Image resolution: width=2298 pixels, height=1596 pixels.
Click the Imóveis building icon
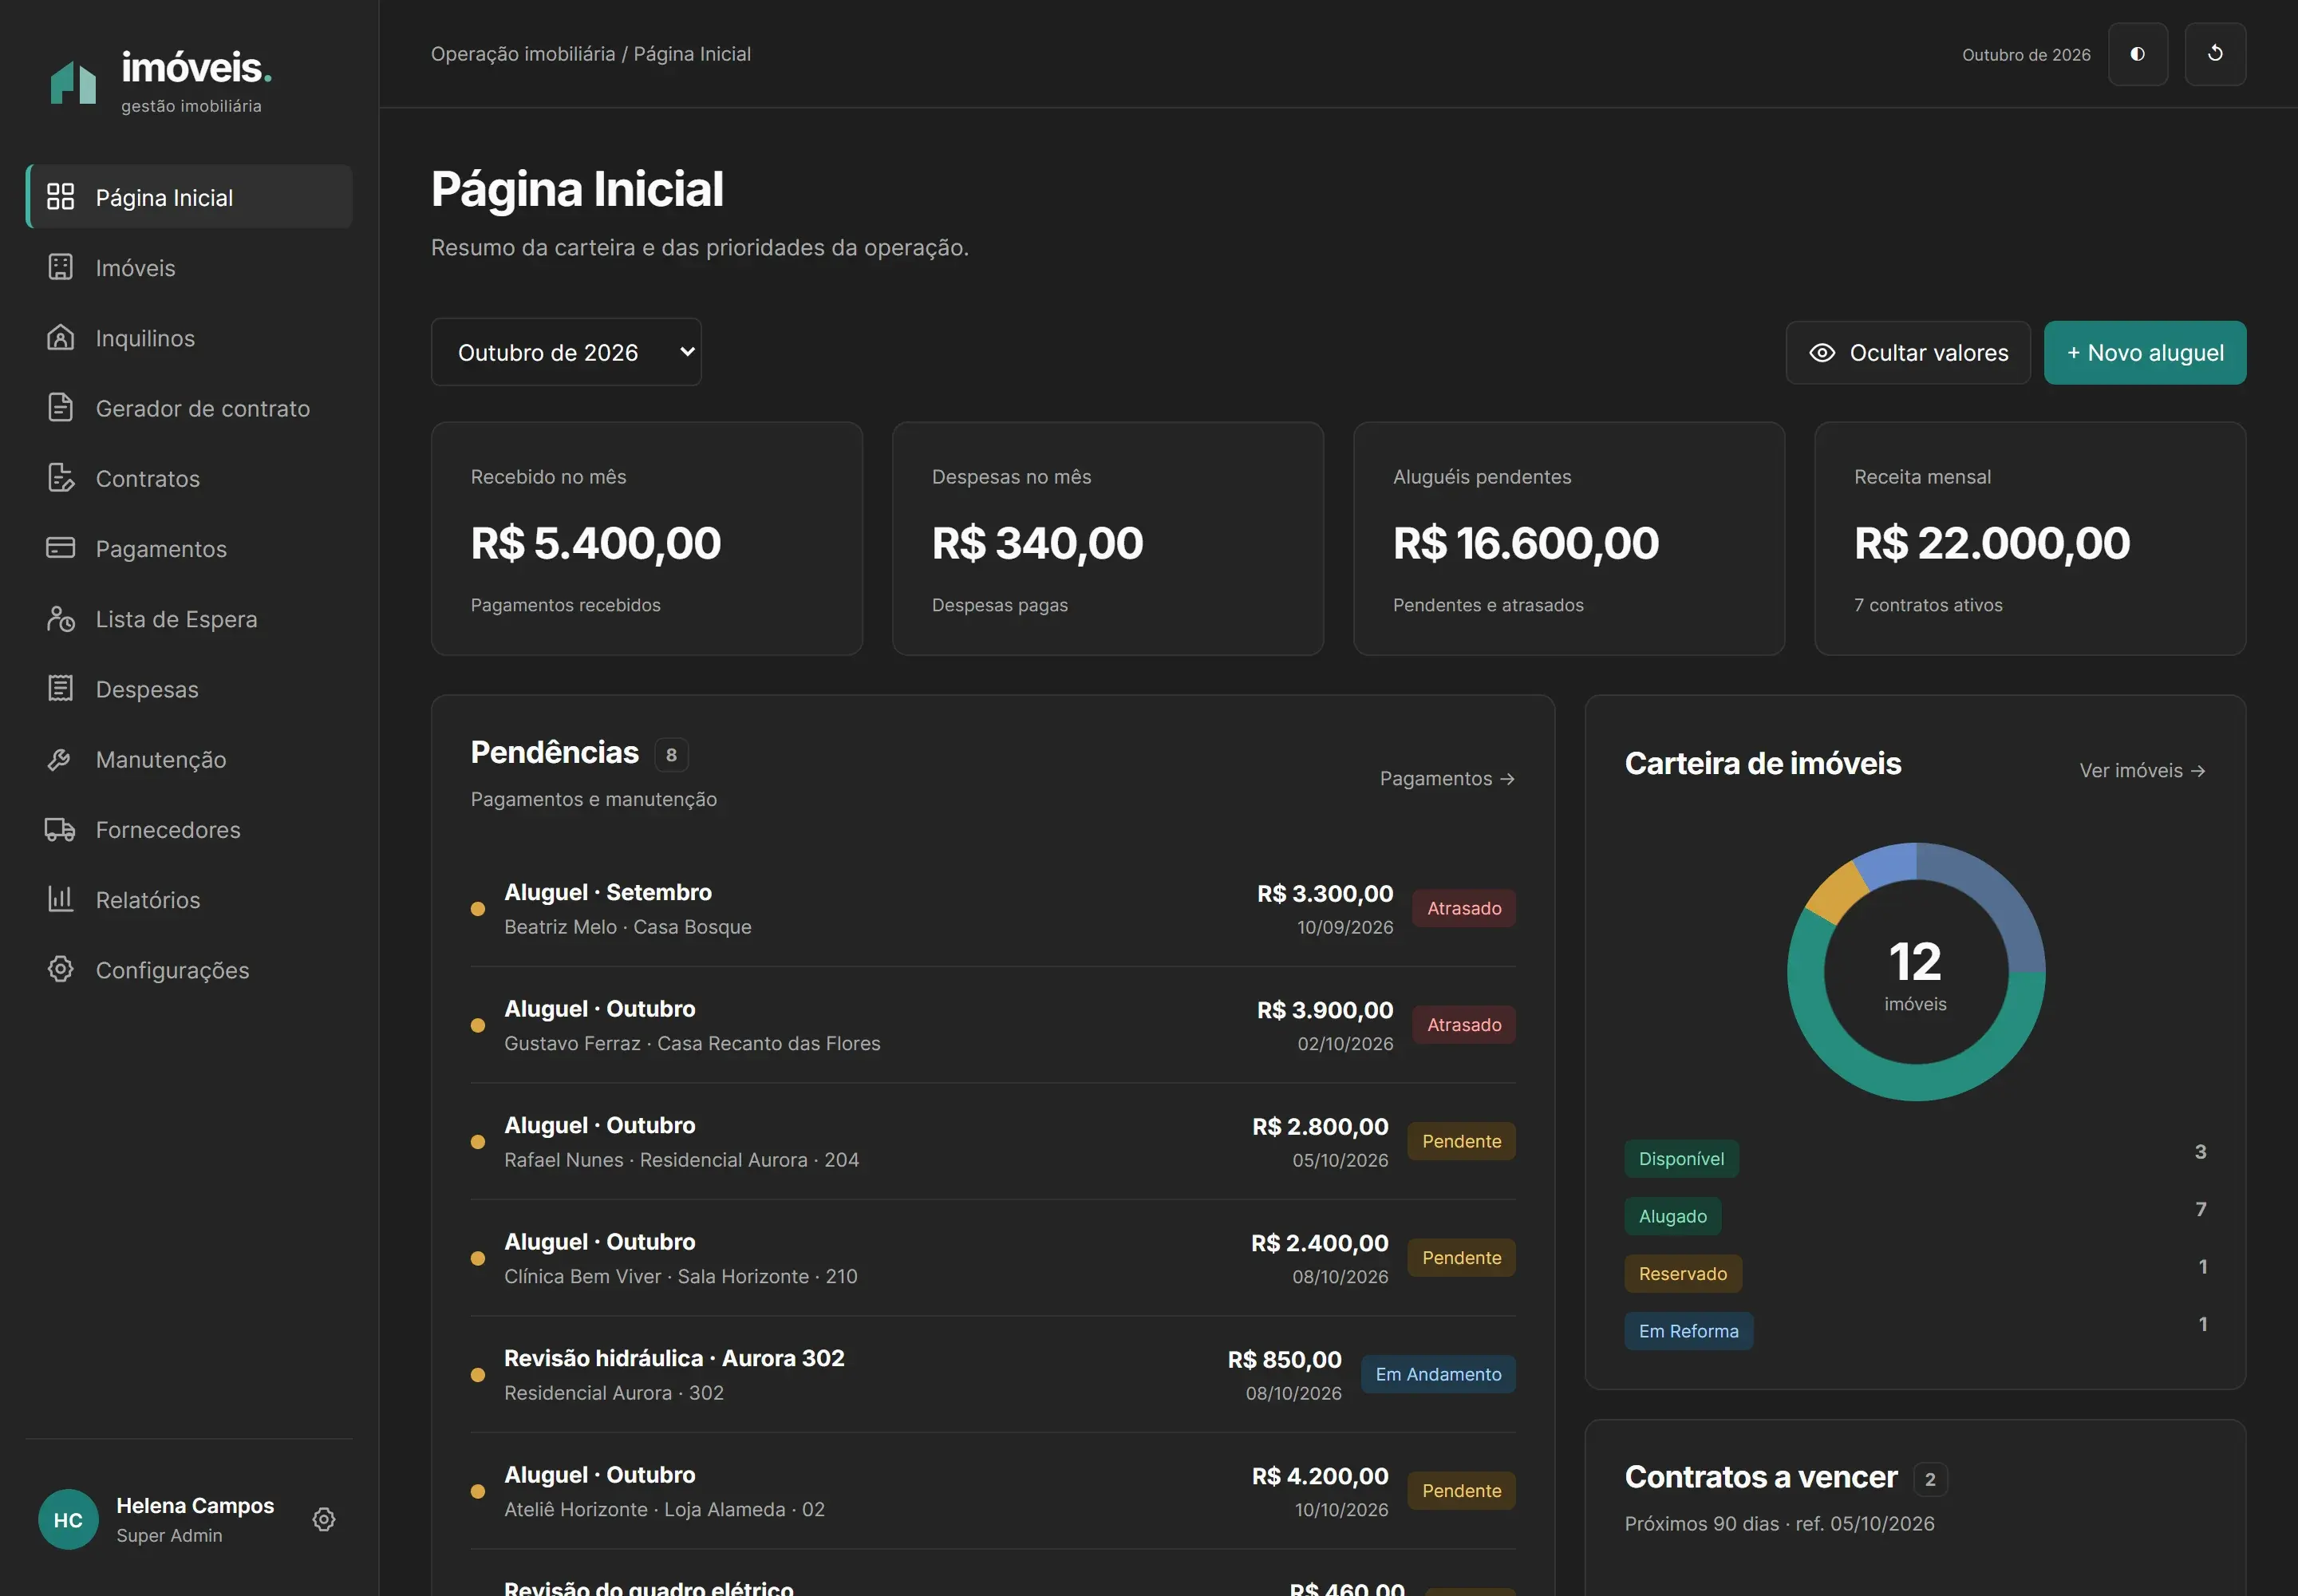tap(61, 267)
